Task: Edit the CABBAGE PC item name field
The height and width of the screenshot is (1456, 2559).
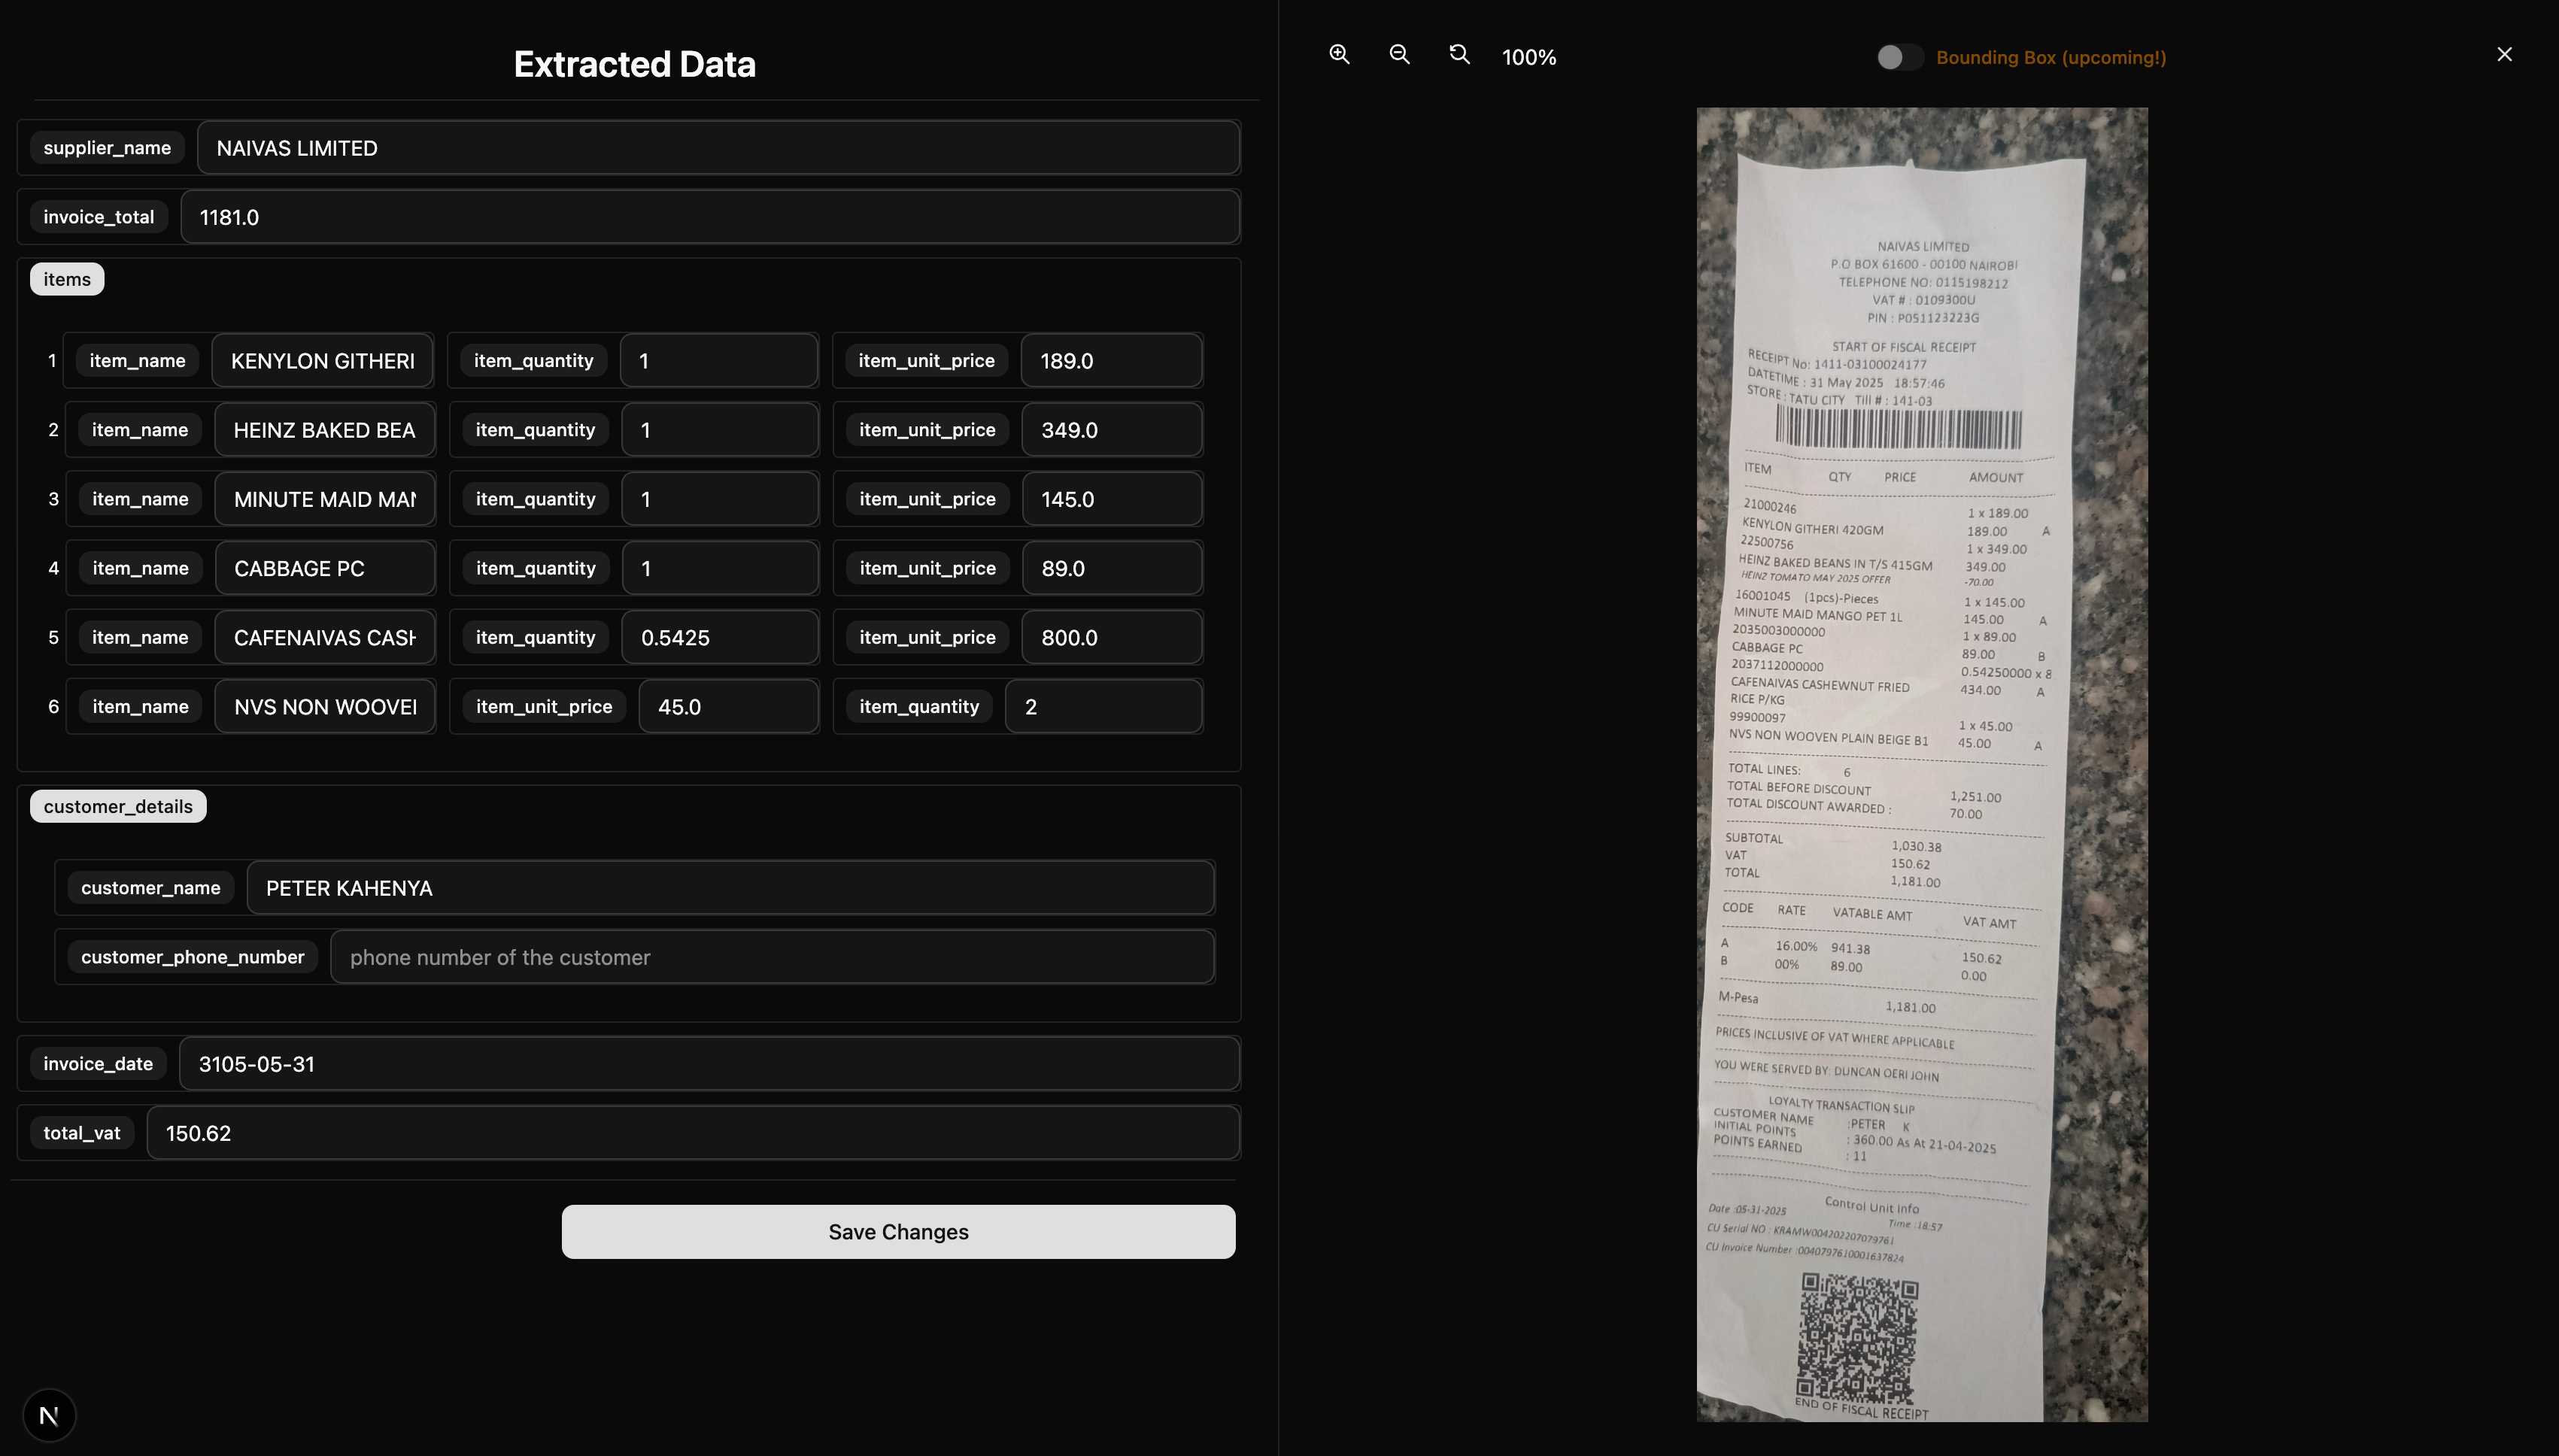Action: (x=324, y=568)
